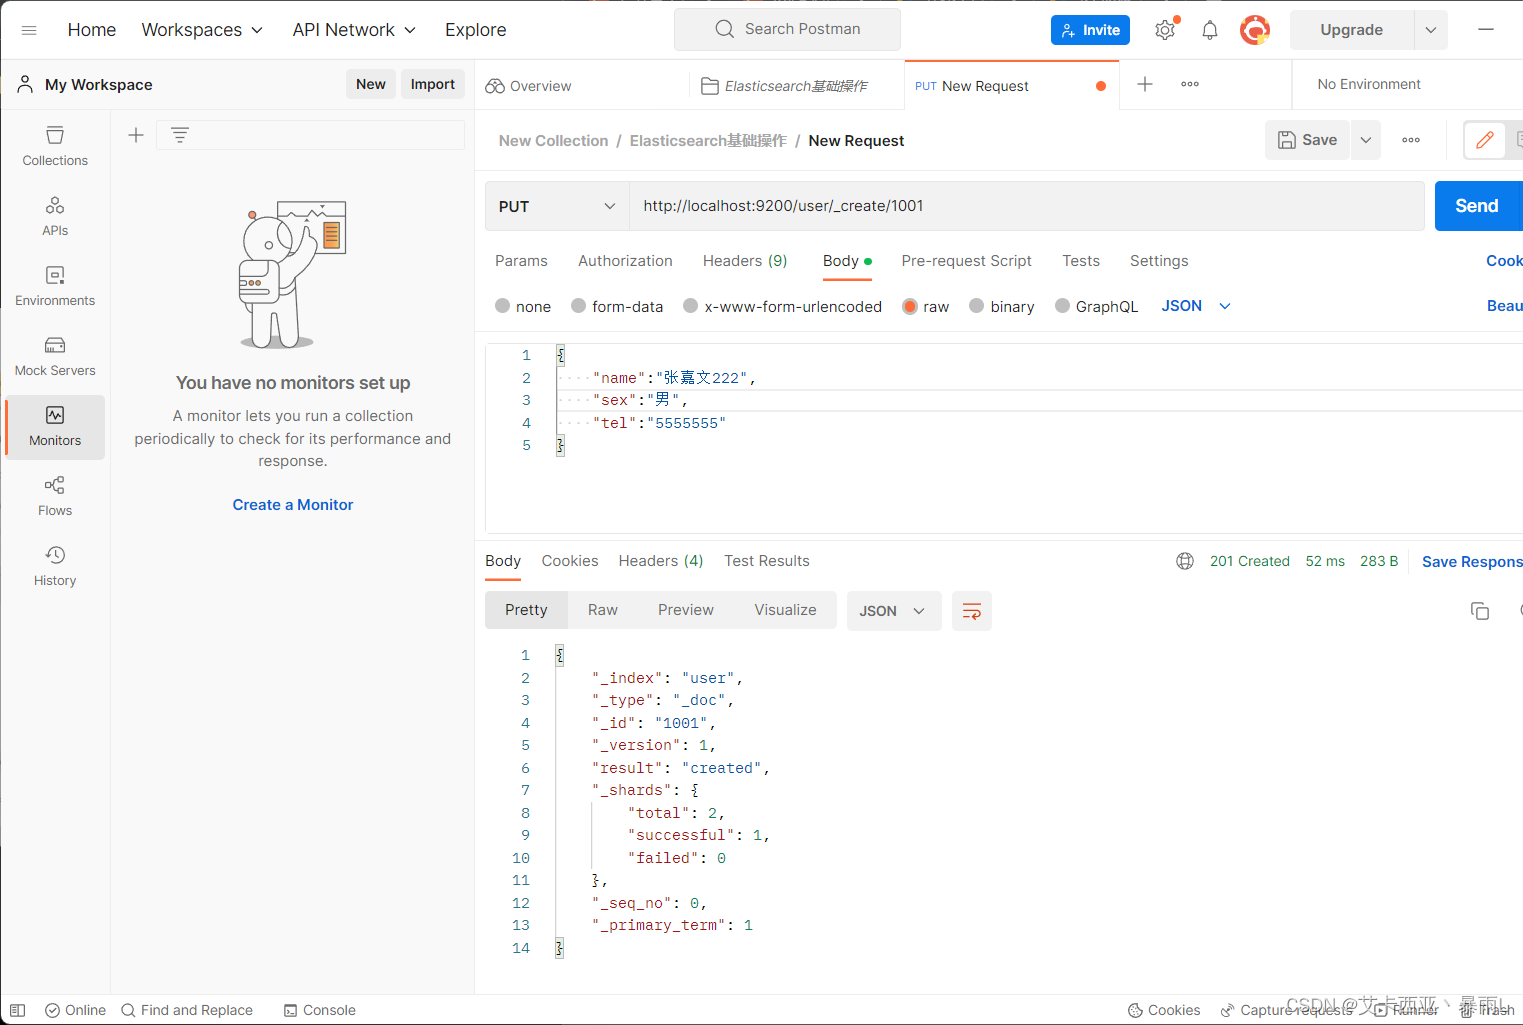Select the form-data body radio

click(x=579, y=306)
